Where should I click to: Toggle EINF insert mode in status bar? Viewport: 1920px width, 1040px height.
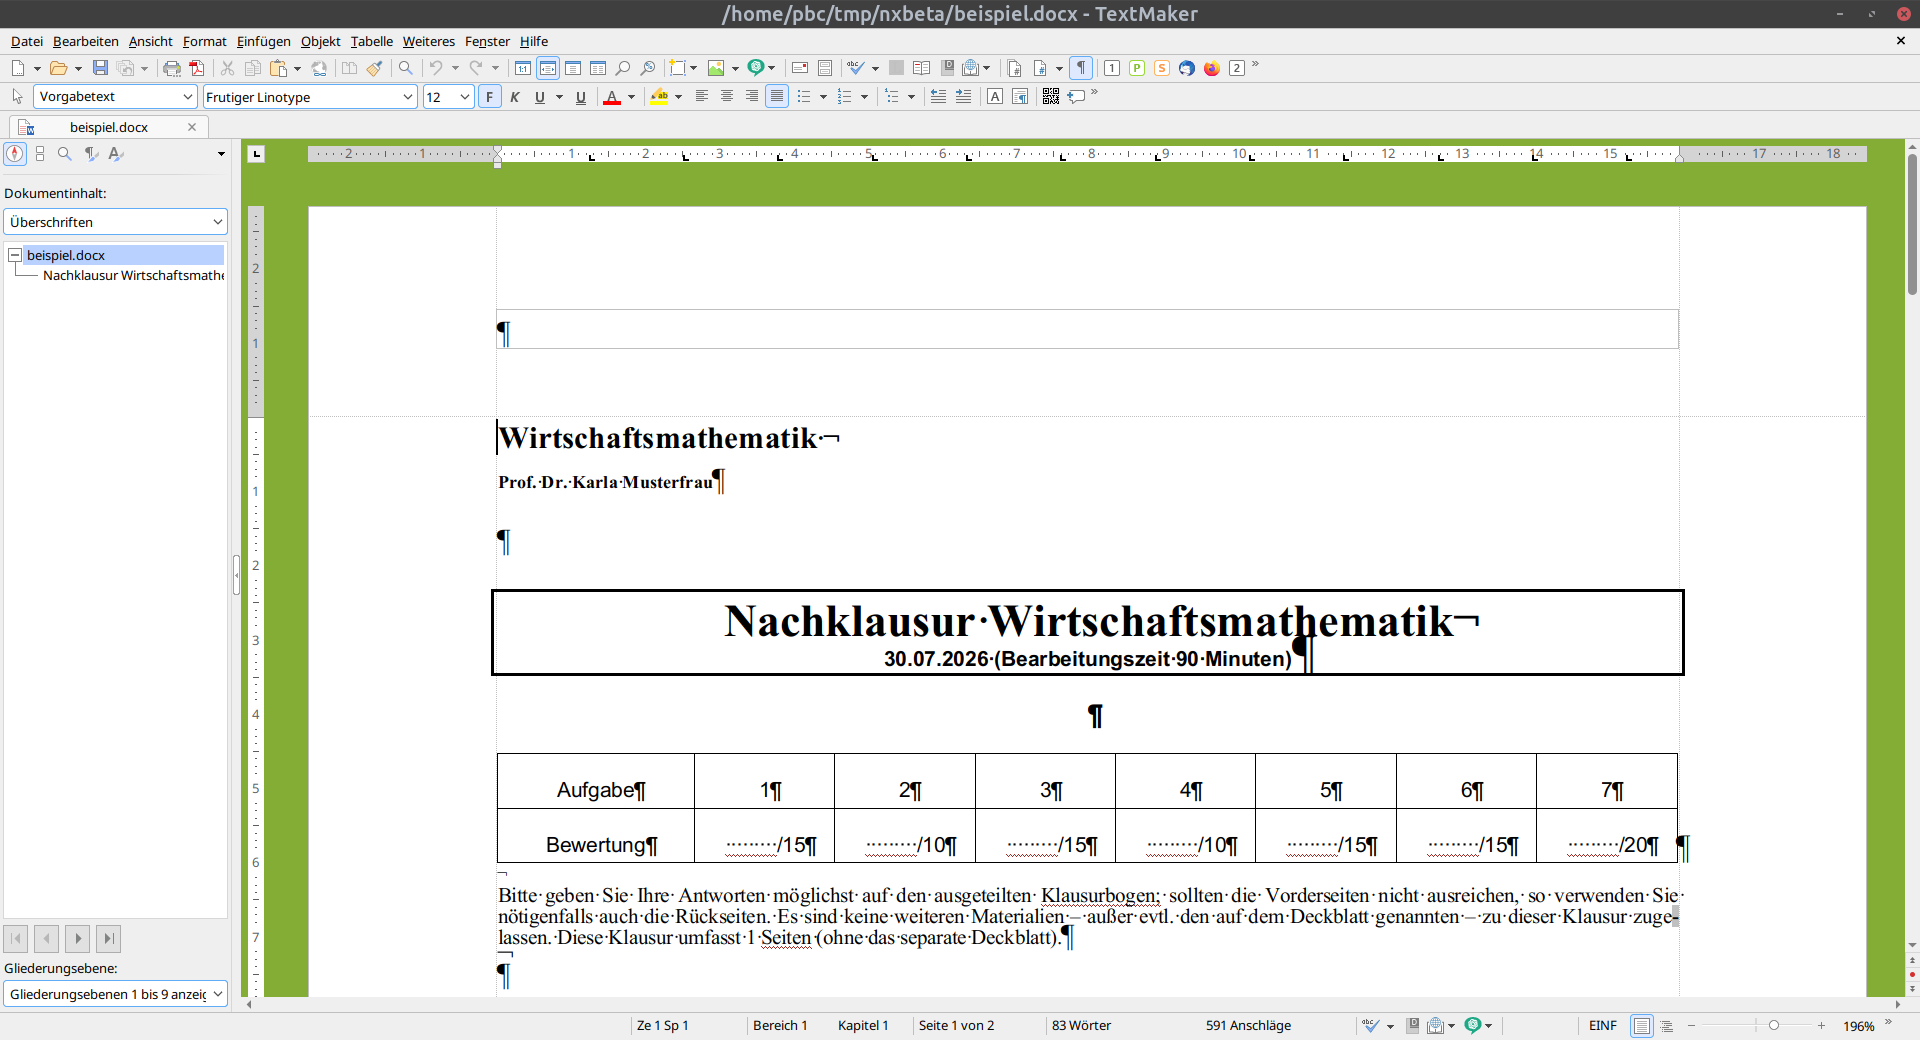(1603, 1025)
